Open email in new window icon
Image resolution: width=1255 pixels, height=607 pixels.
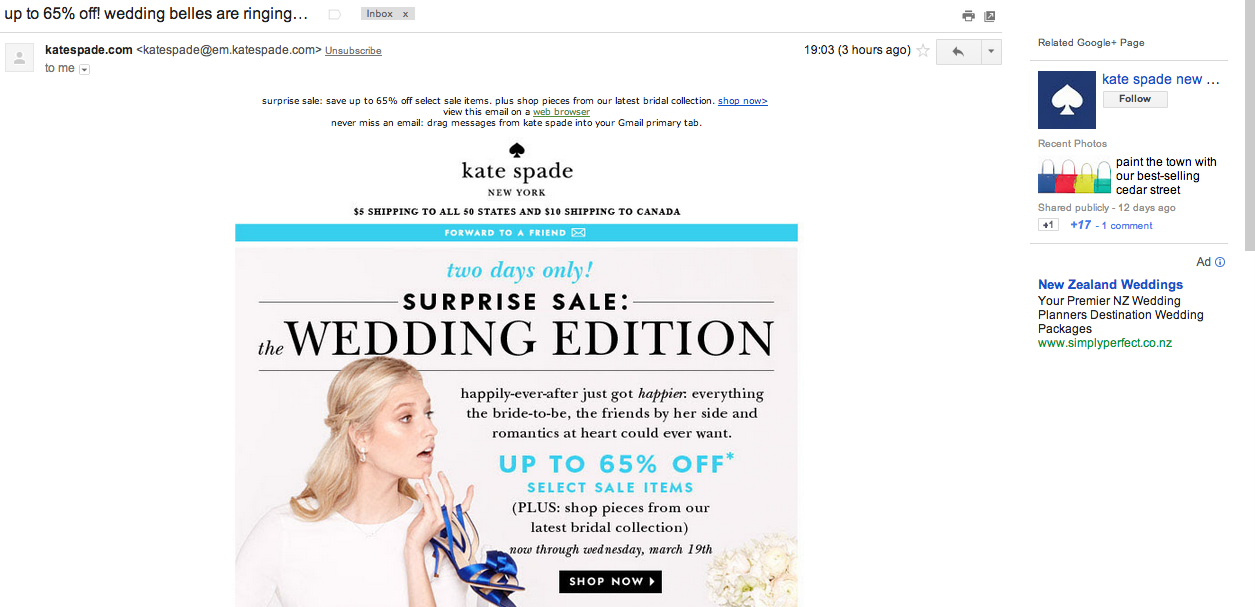tap(990, 16)
